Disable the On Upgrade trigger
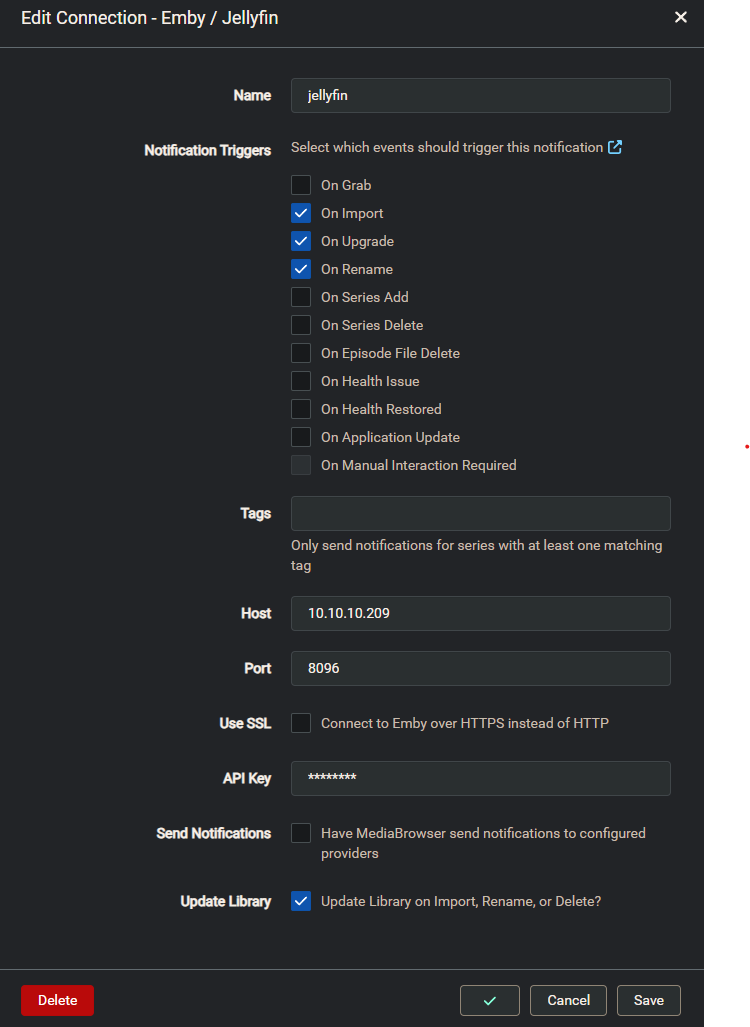The width and height of the screenshot is (750, 1027). pyautogui.click(x=301, y=241)
